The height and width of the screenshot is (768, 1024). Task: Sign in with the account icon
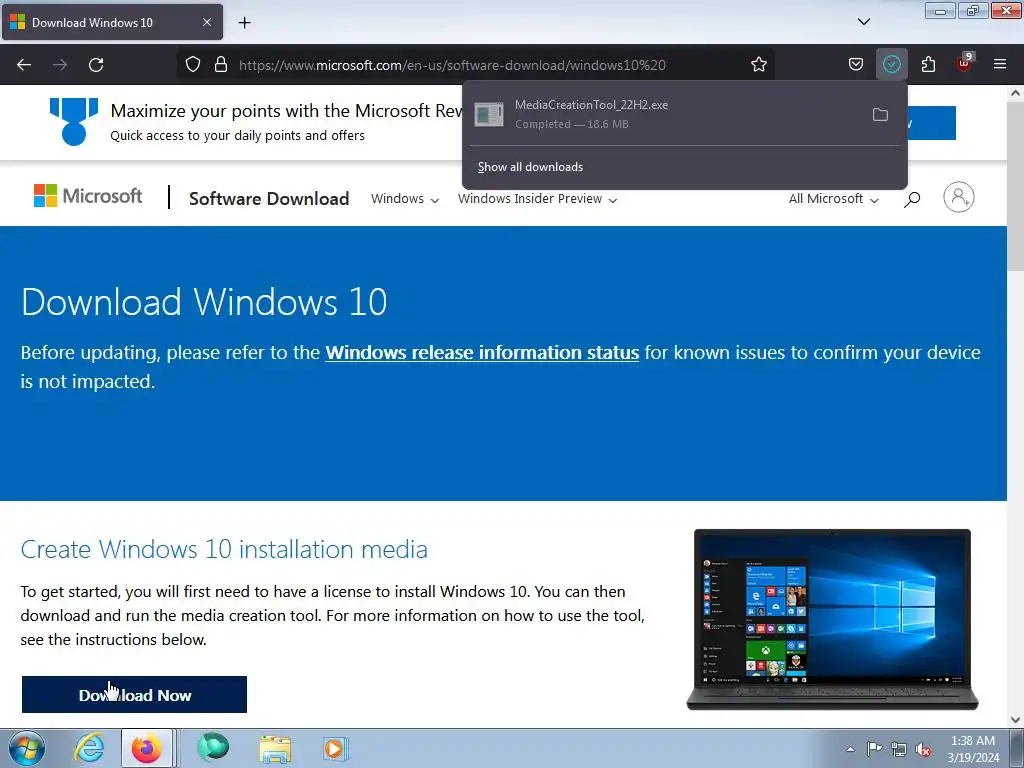[959, 197]
